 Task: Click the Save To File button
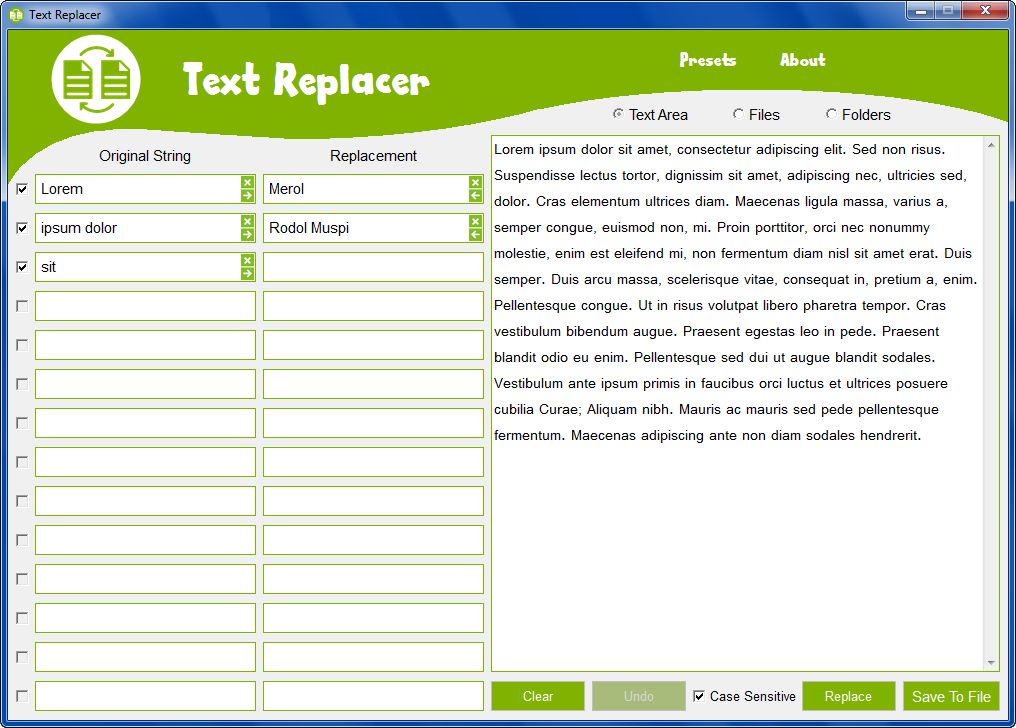tap(951, 696)
